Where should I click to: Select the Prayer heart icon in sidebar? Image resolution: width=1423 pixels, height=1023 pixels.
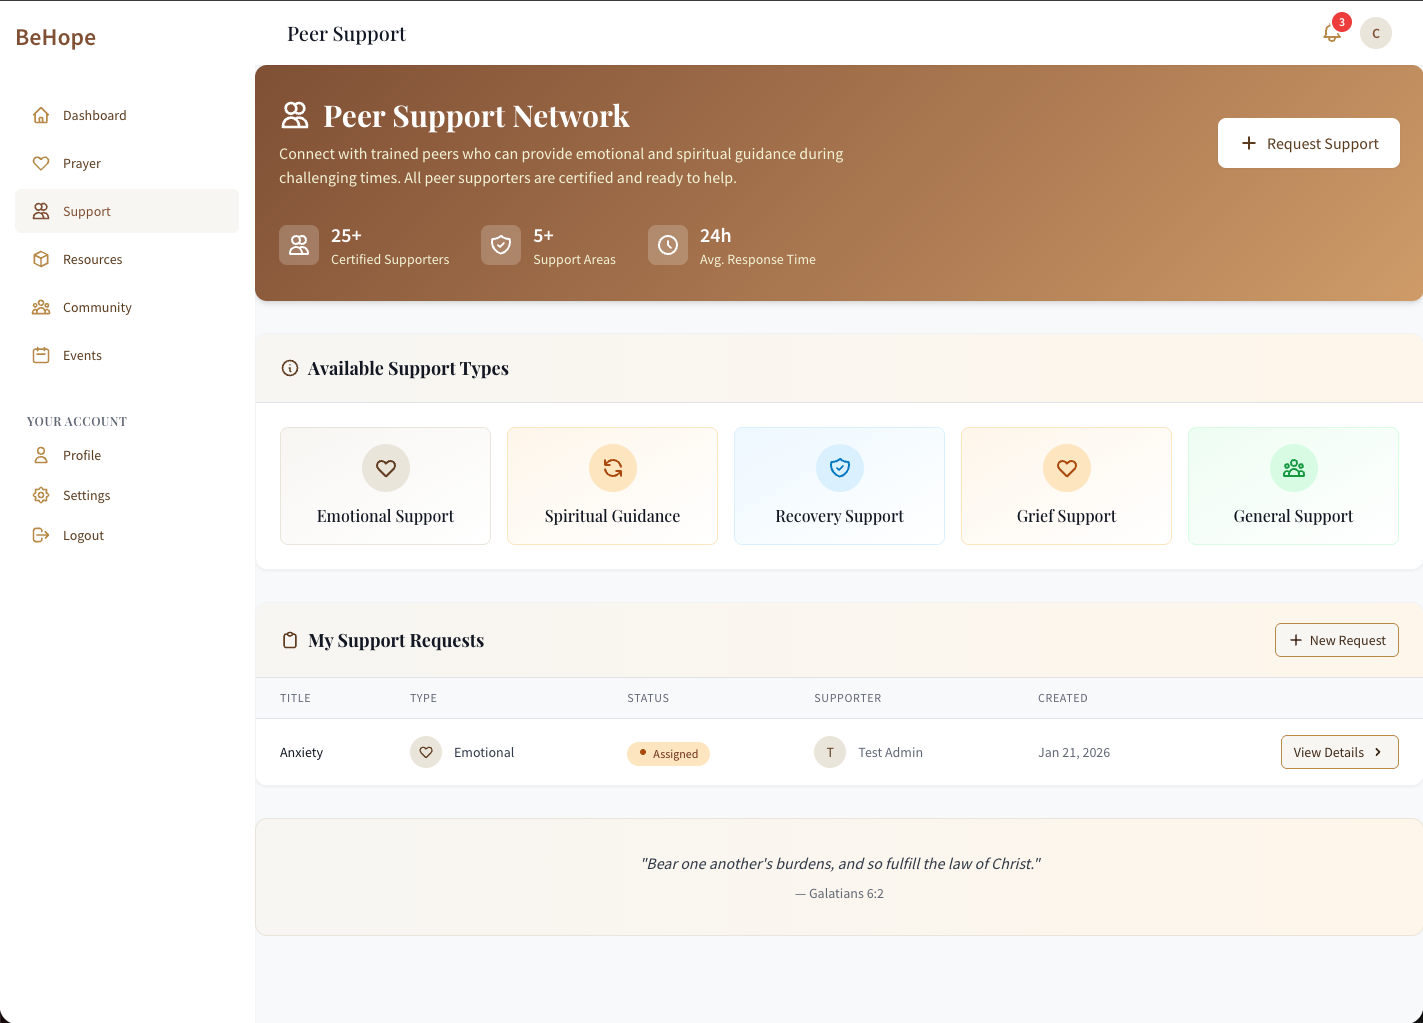coord(41,163)
